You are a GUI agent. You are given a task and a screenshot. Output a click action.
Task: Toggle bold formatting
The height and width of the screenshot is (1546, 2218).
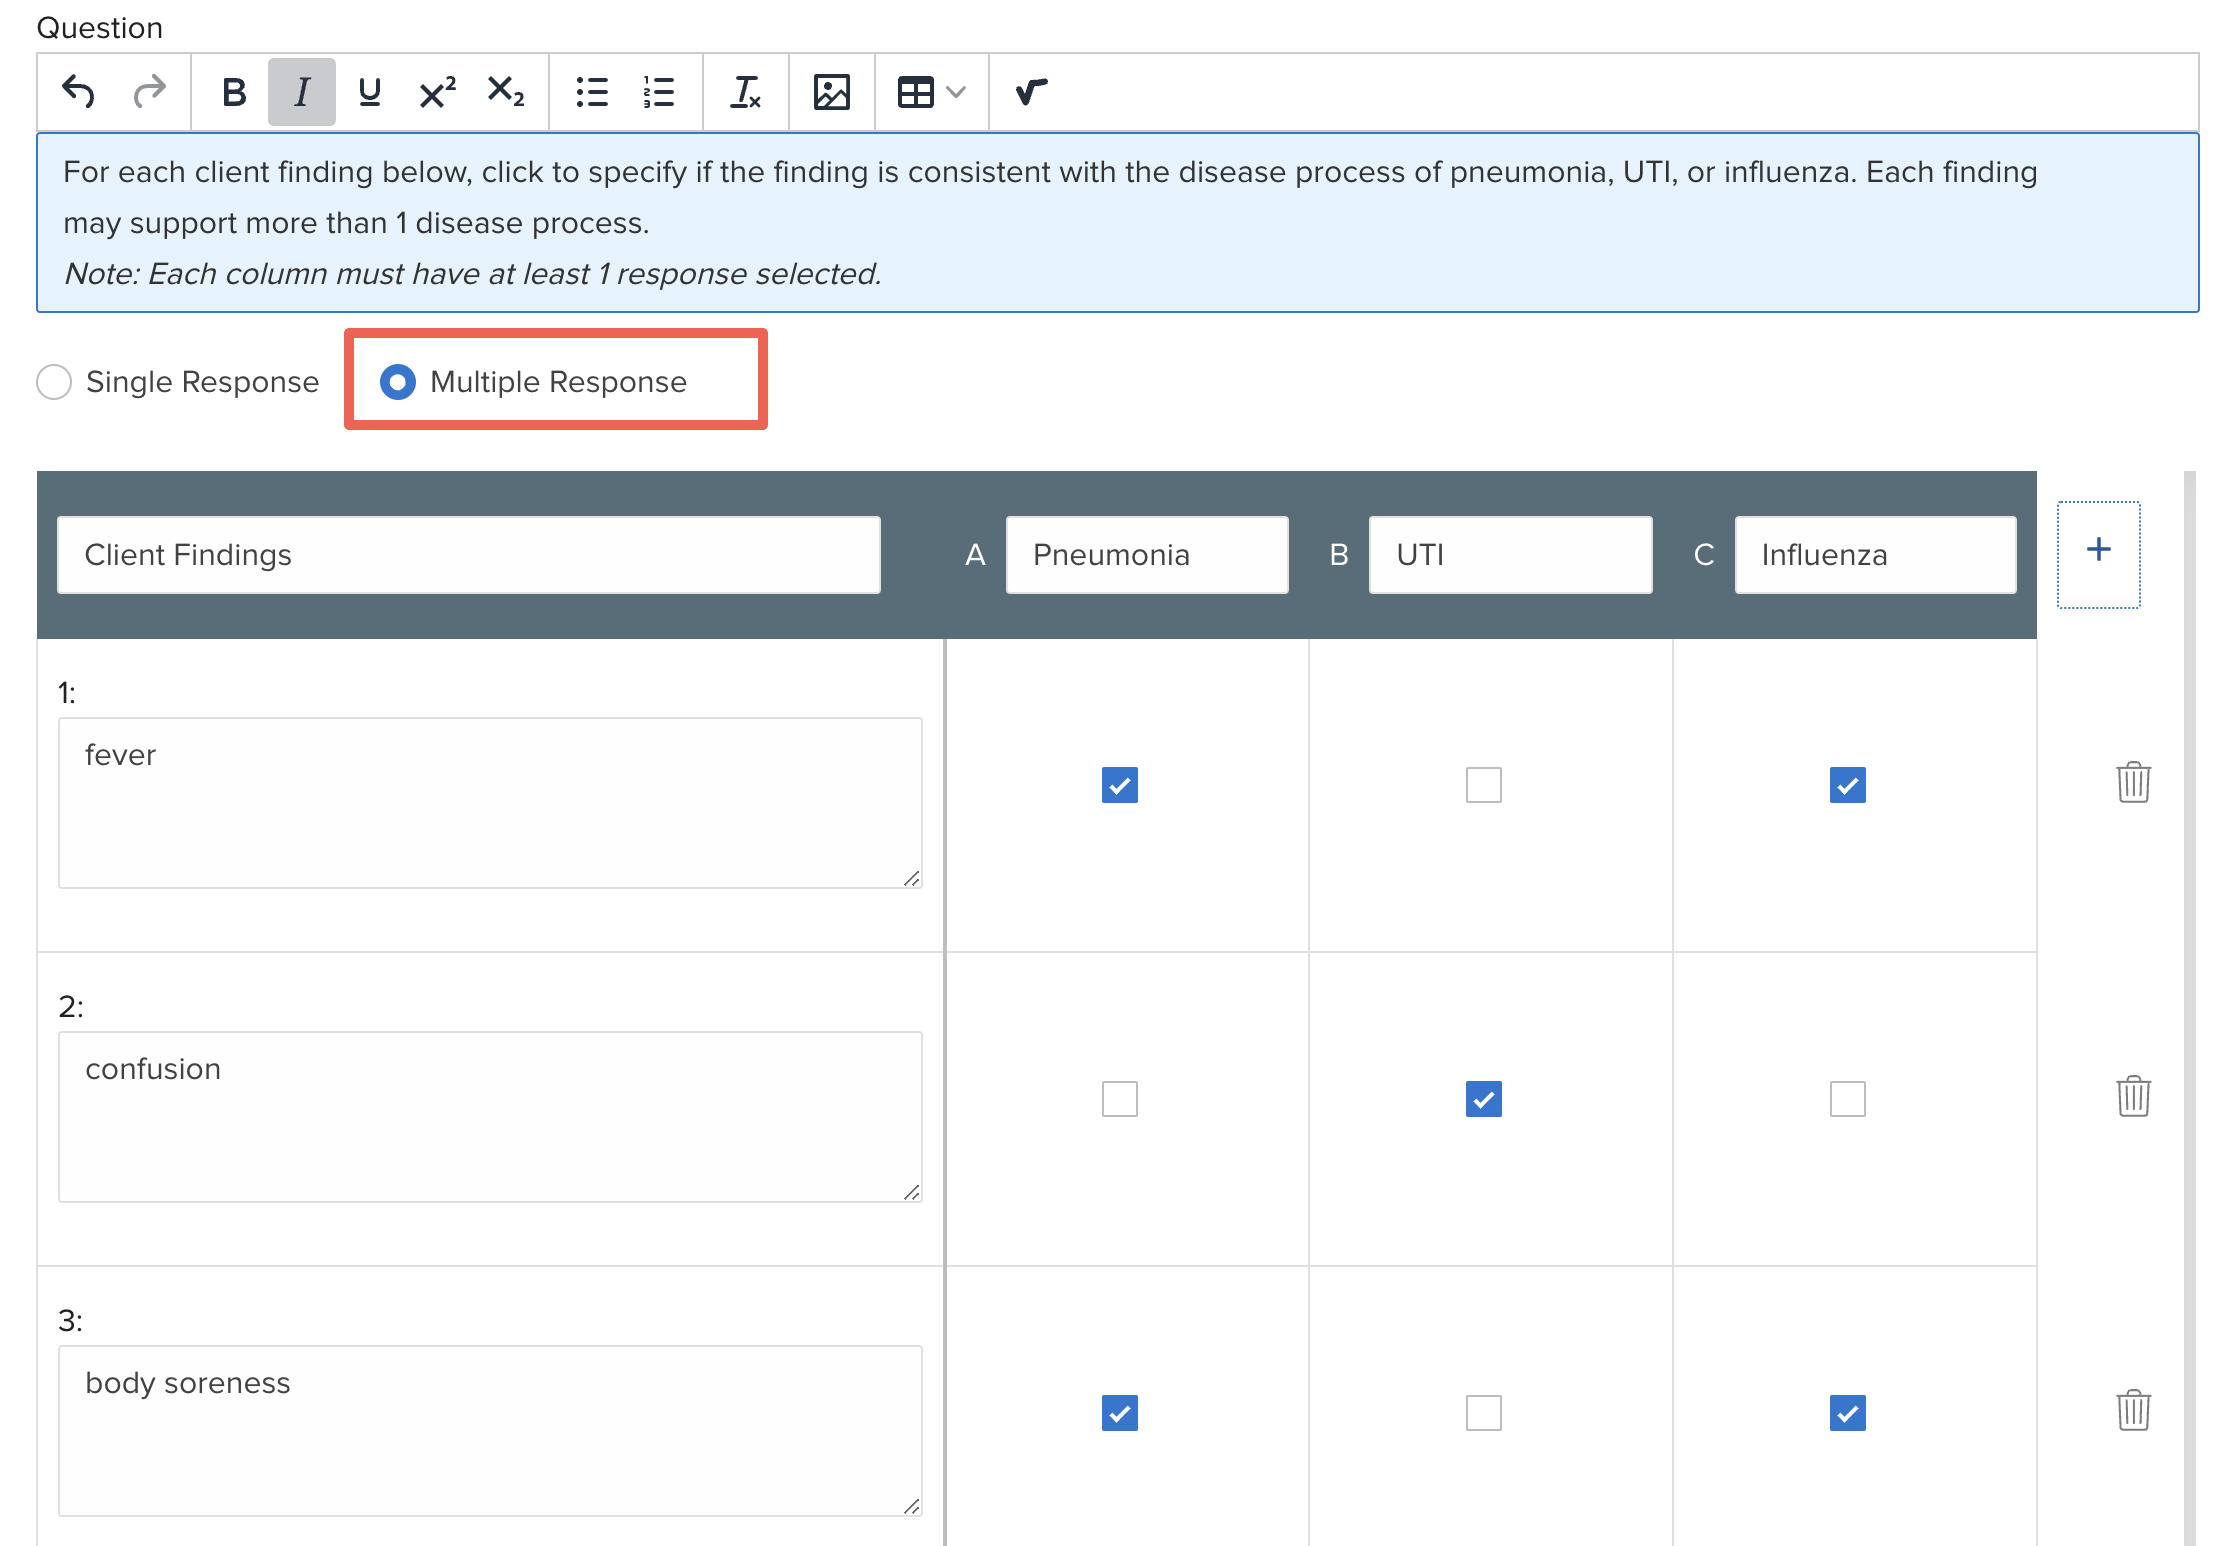[233, 91]
